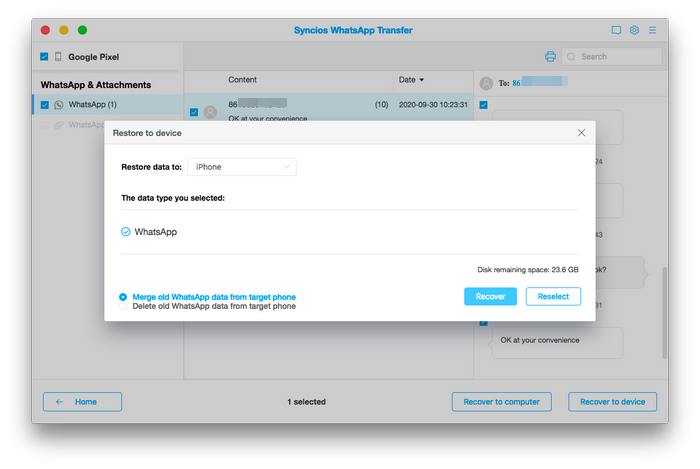
Task: Click the '1 selected' status text
Action: click(306, 402)
